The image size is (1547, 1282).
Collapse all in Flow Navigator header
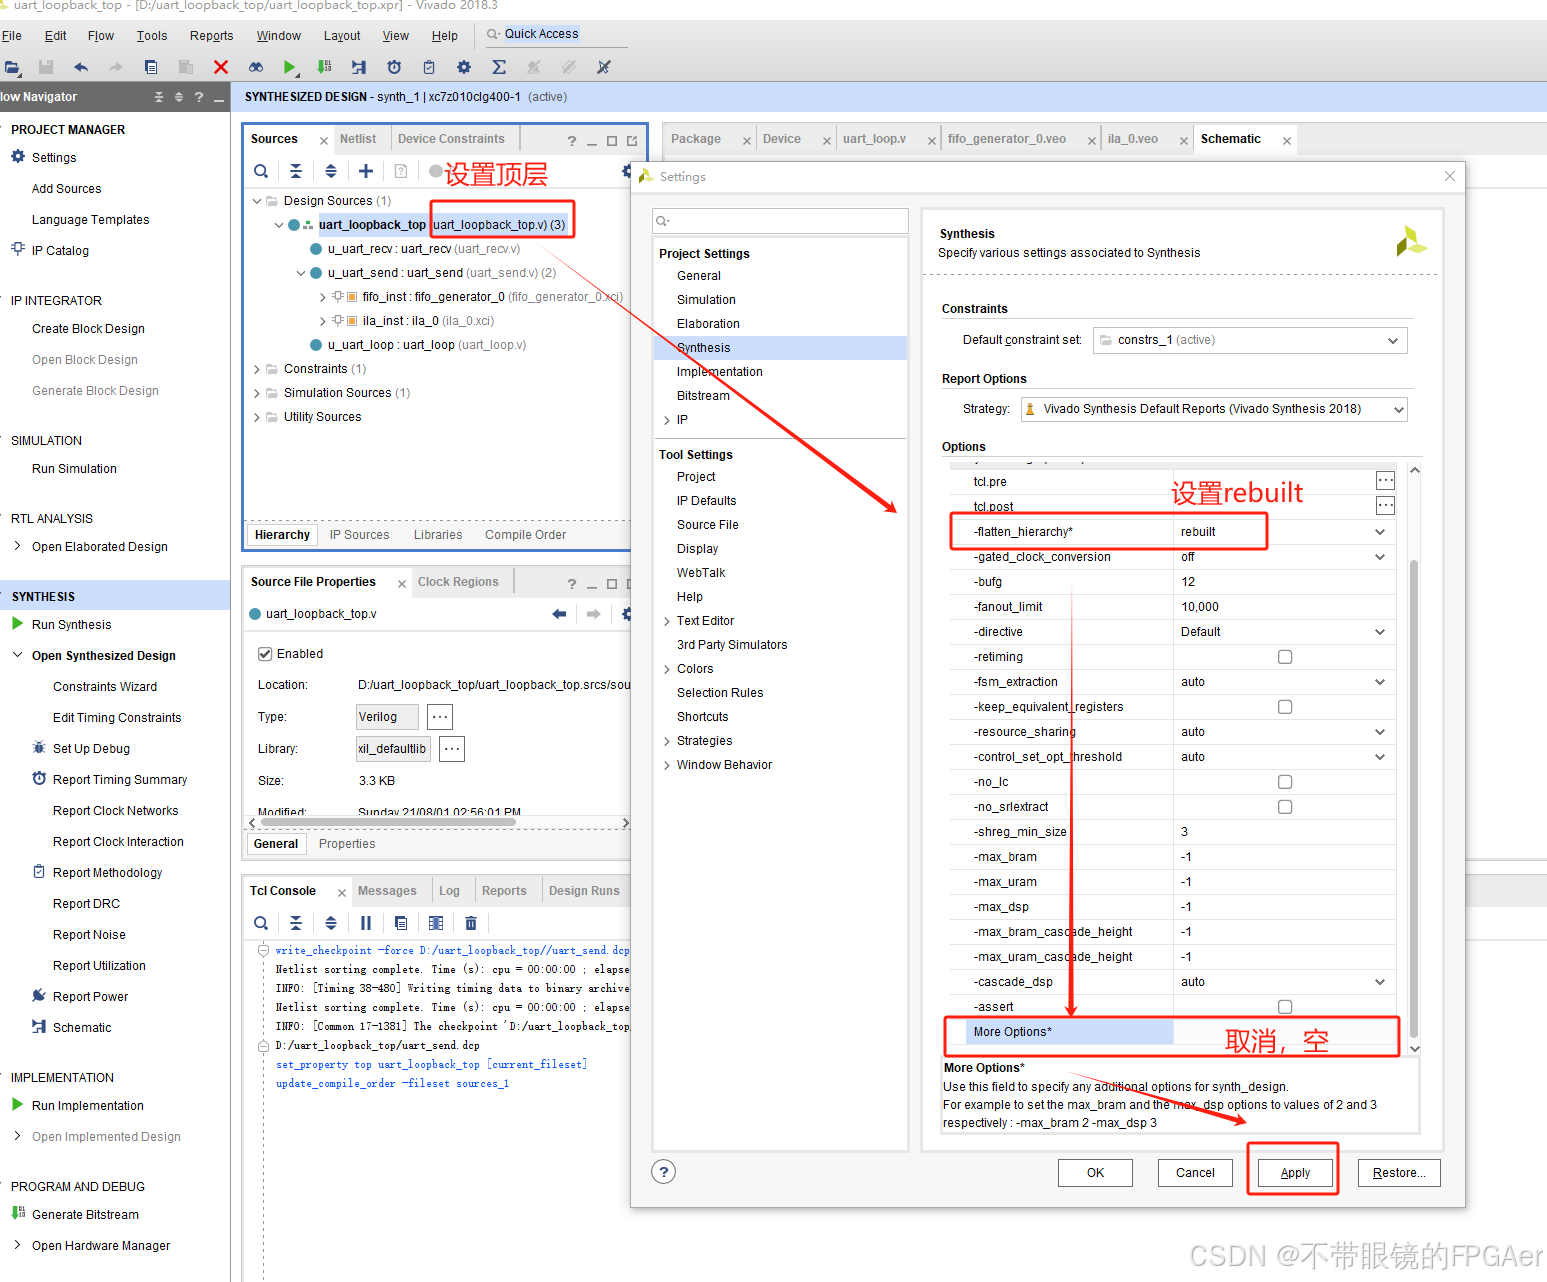click(158, 97)
